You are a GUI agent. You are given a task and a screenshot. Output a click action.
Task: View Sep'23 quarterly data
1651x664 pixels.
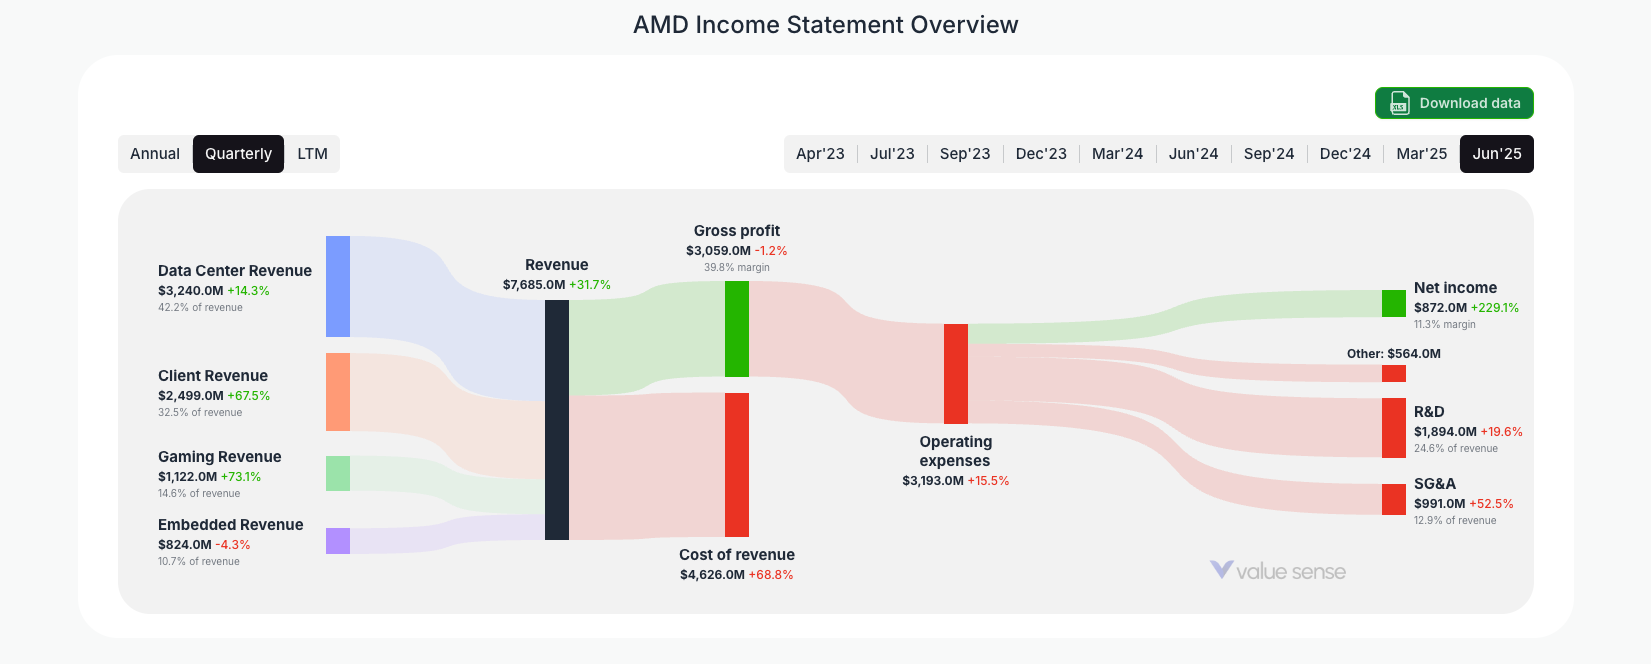pos(964,153)
